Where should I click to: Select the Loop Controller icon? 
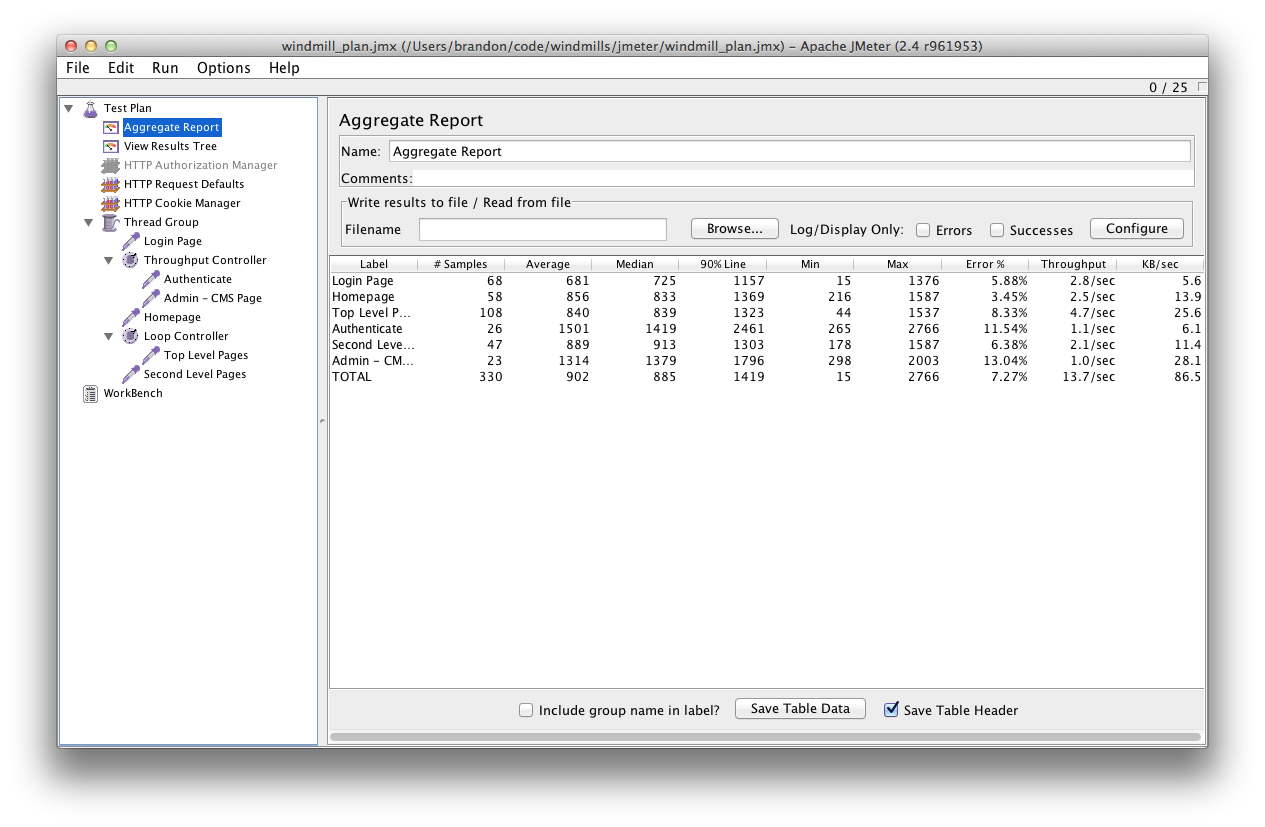(x=129, y=336)
